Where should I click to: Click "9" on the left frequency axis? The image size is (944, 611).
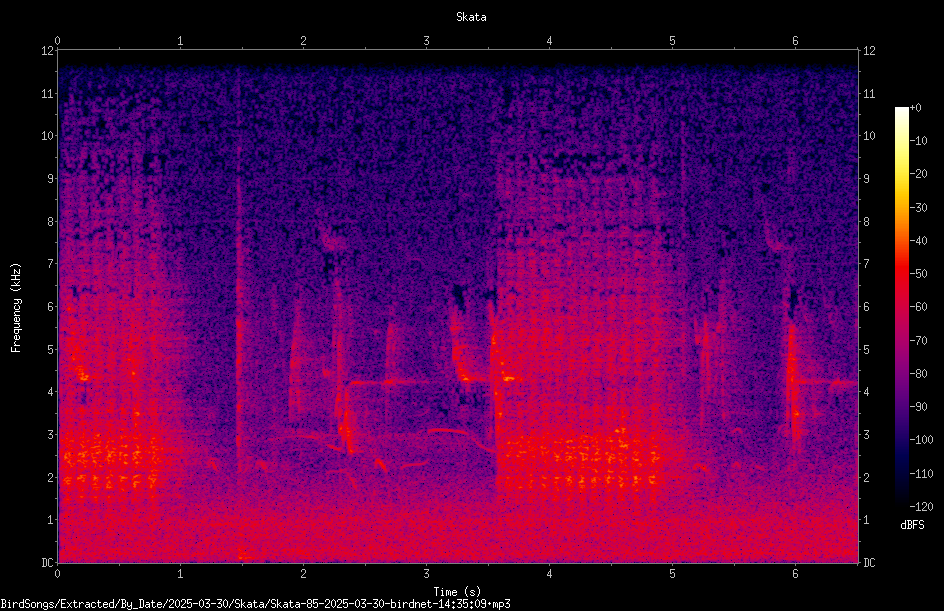tap(50, 179)
